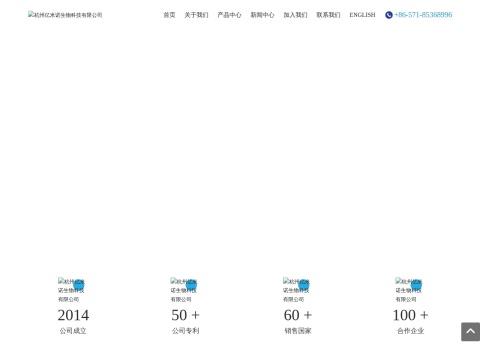Click the icon above 50 +
Screen dimensions: 480x360
click(183, 290)
